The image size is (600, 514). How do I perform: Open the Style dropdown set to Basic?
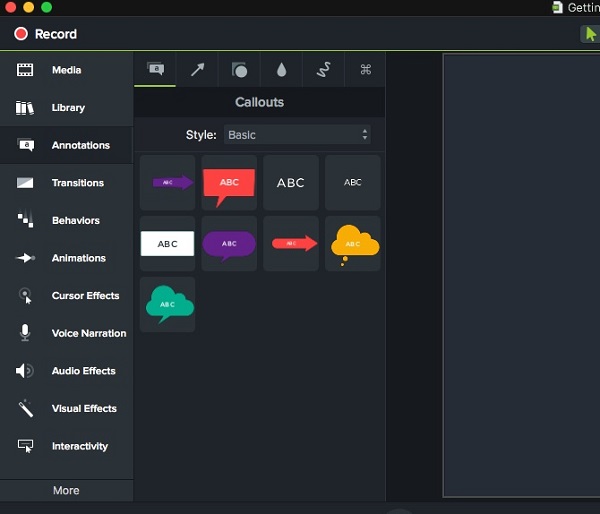[x=297, y=134]
